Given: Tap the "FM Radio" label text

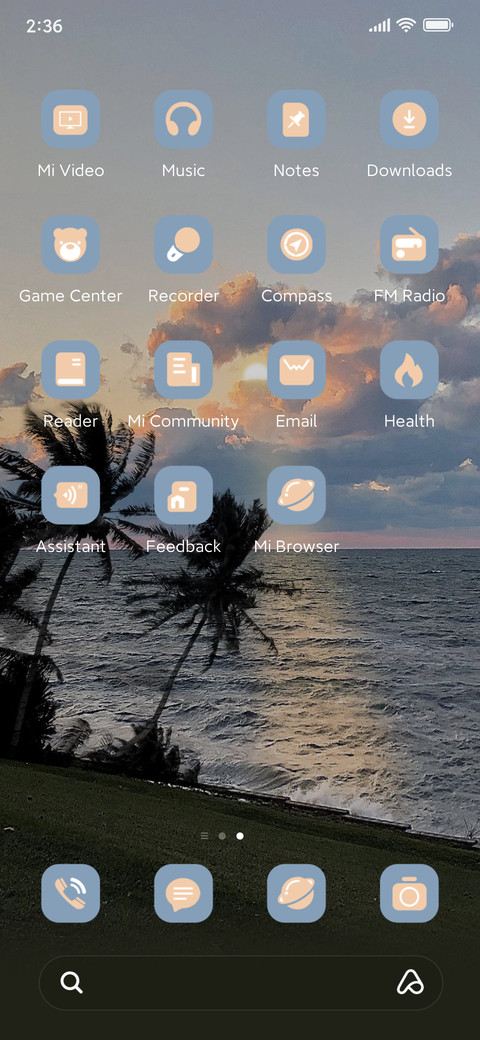Looking at the screenshot, I should click(409, 296).
